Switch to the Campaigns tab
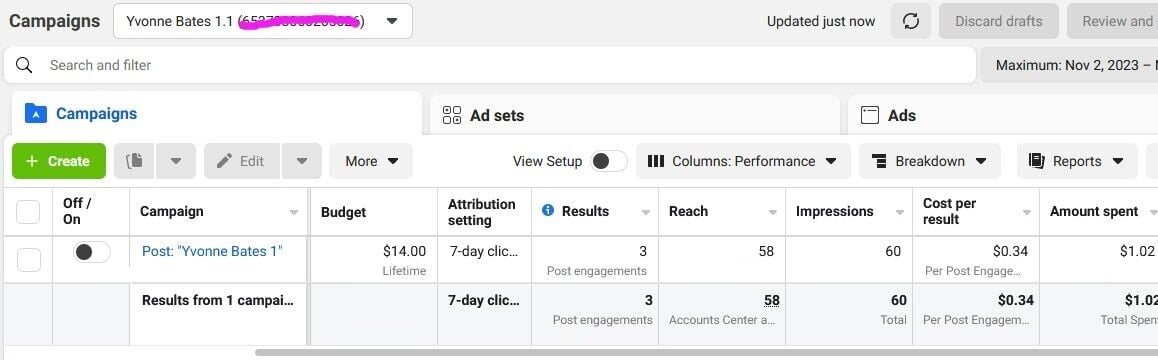Viewport: 1158px width, 360px height. (x=217, y=113)
